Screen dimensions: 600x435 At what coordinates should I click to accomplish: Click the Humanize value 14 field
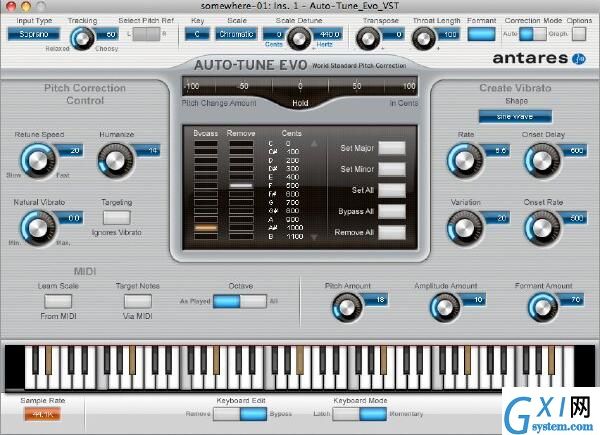click(x=148, y=150)
